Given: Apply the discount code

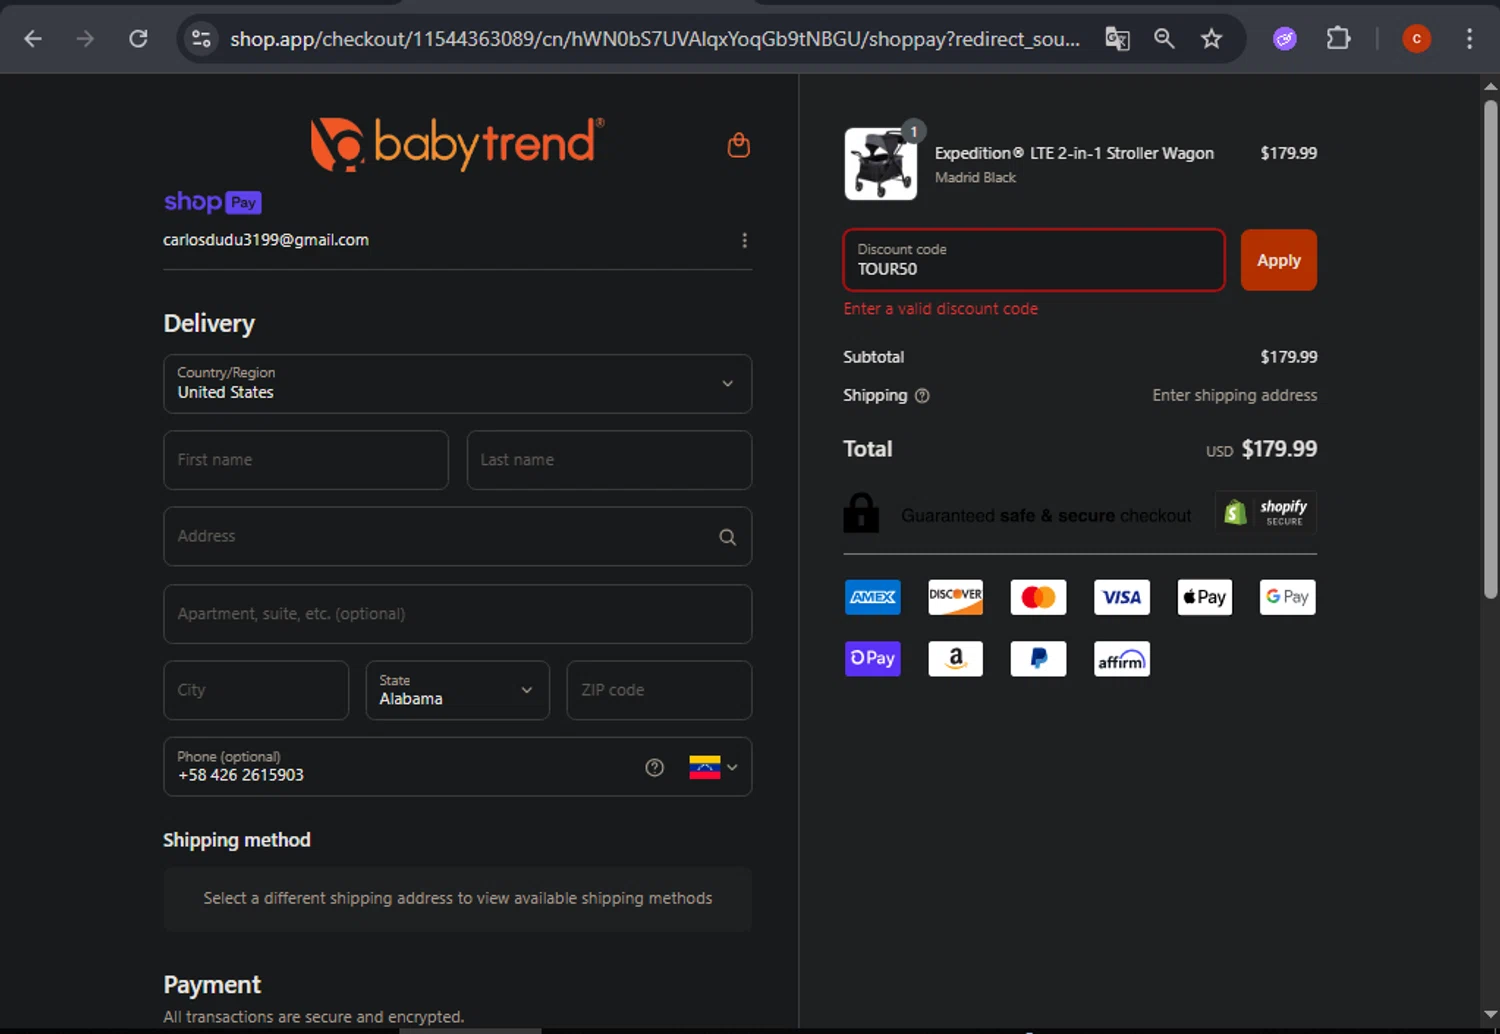Looking at the screenshot, I should coord(1279,260).
